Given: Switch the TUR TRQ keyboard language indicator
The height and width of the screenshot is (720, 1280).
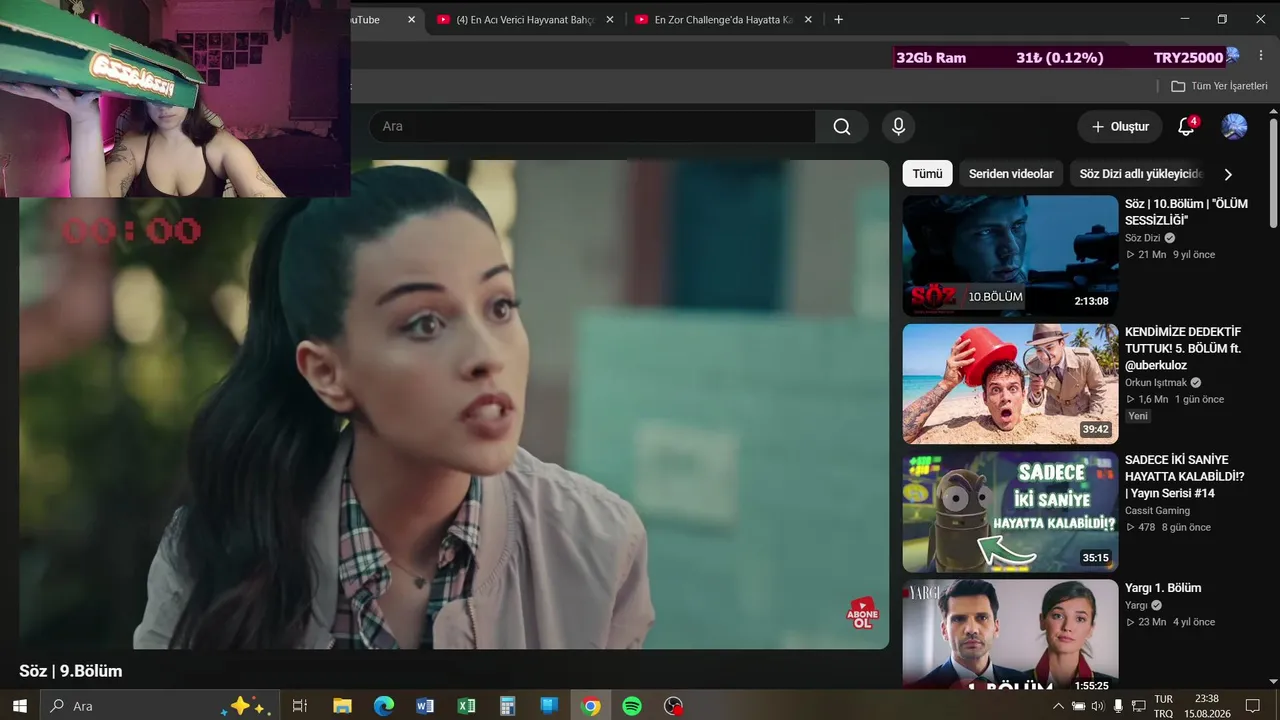Looking at the screenshot, I should pos(1163,706).
